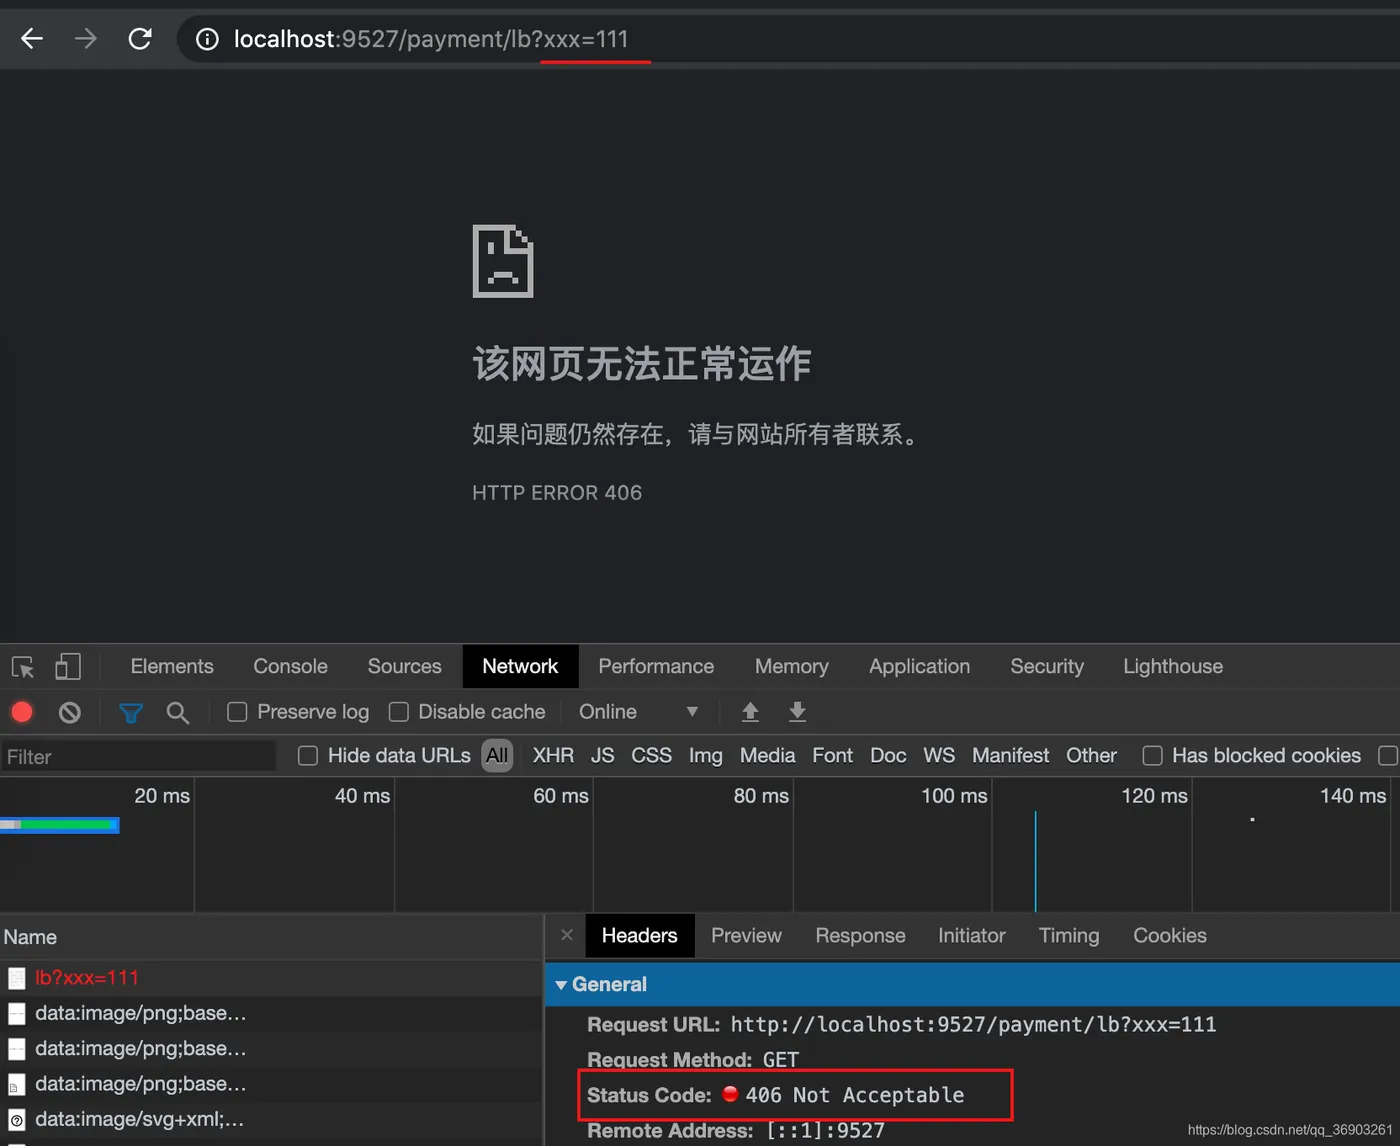Image resolution: width=1400 pixels, height=1146 pixels.
Task: Go back to the previous page
Action: click(32, 39)
